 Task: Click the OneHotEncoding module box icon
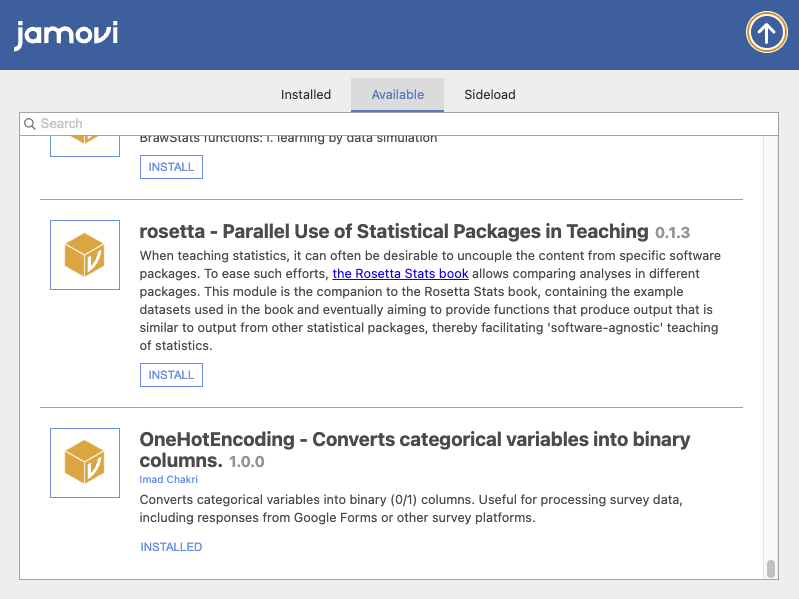click(85, 463)
